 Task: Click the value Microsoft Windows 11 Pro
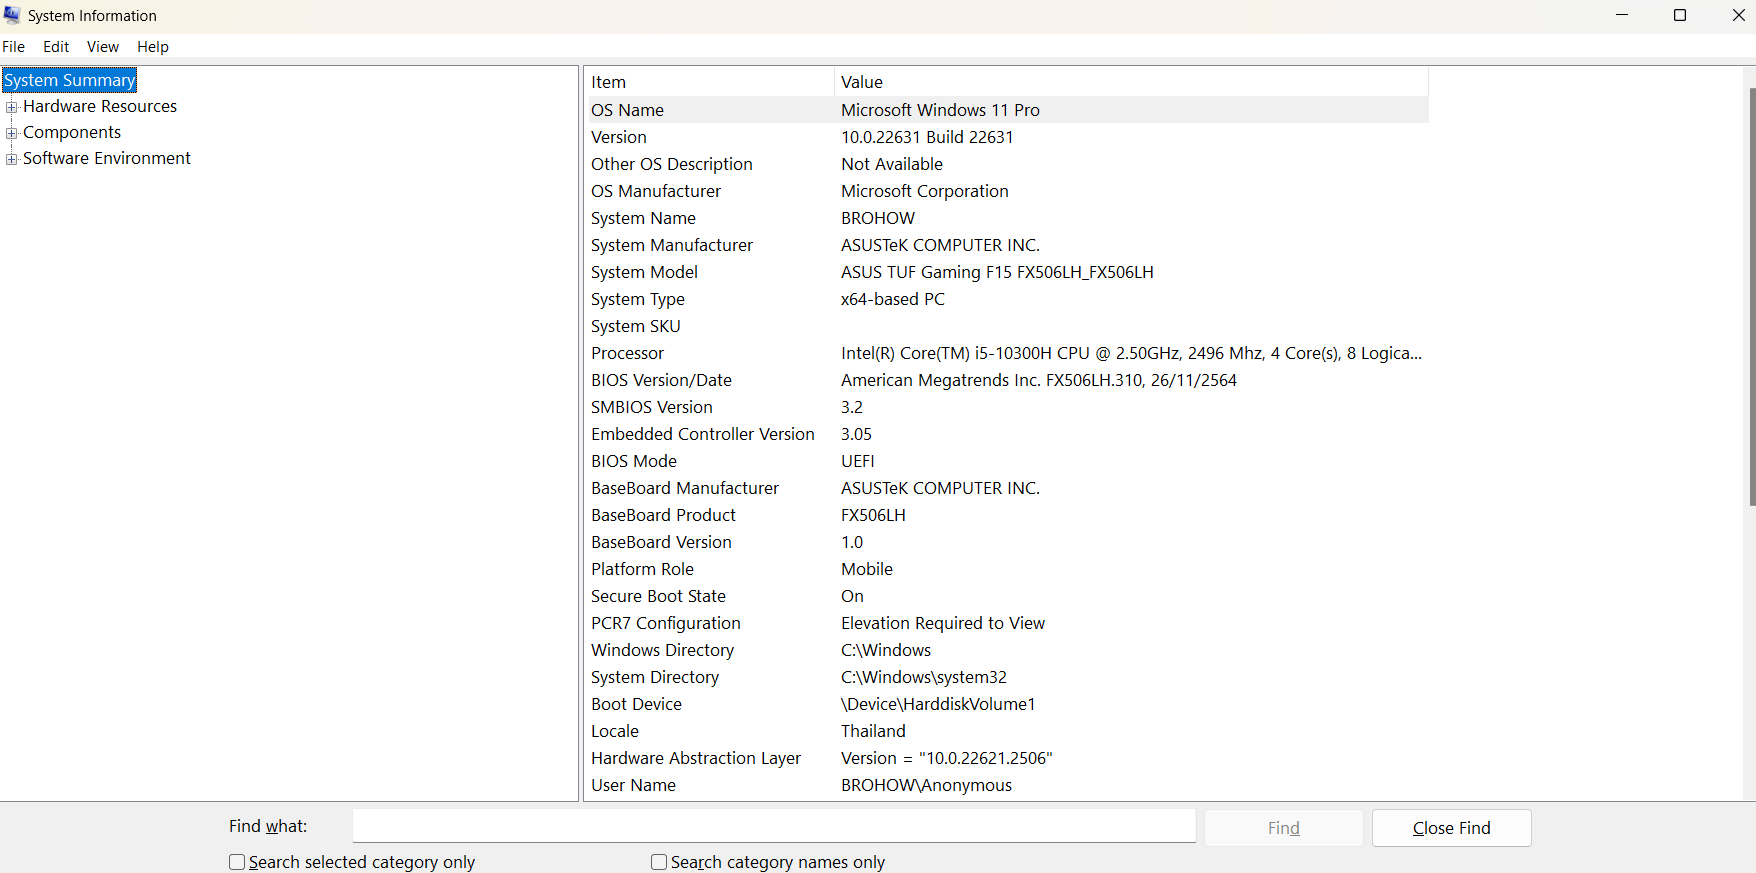pyautogui.click(x=940, y=110)
